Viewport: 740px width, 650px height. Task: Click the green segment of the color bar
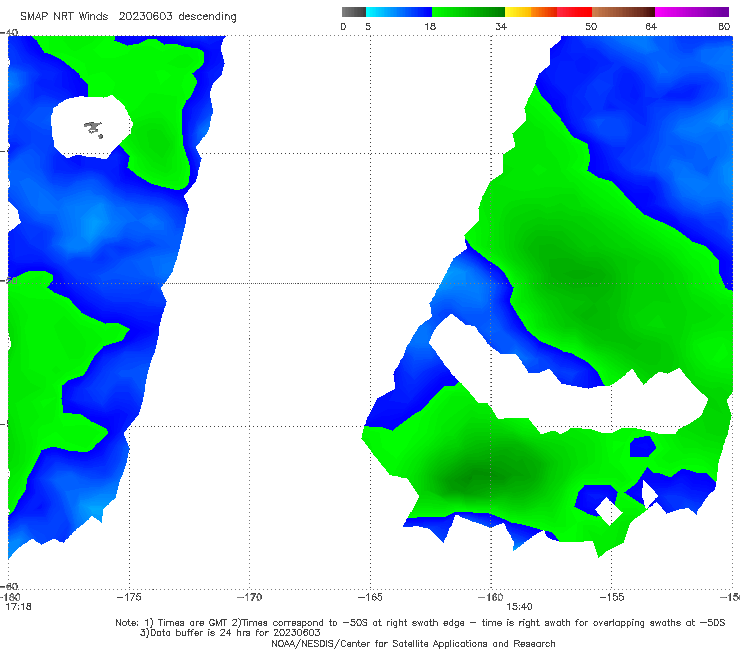(x=468, y=12)
